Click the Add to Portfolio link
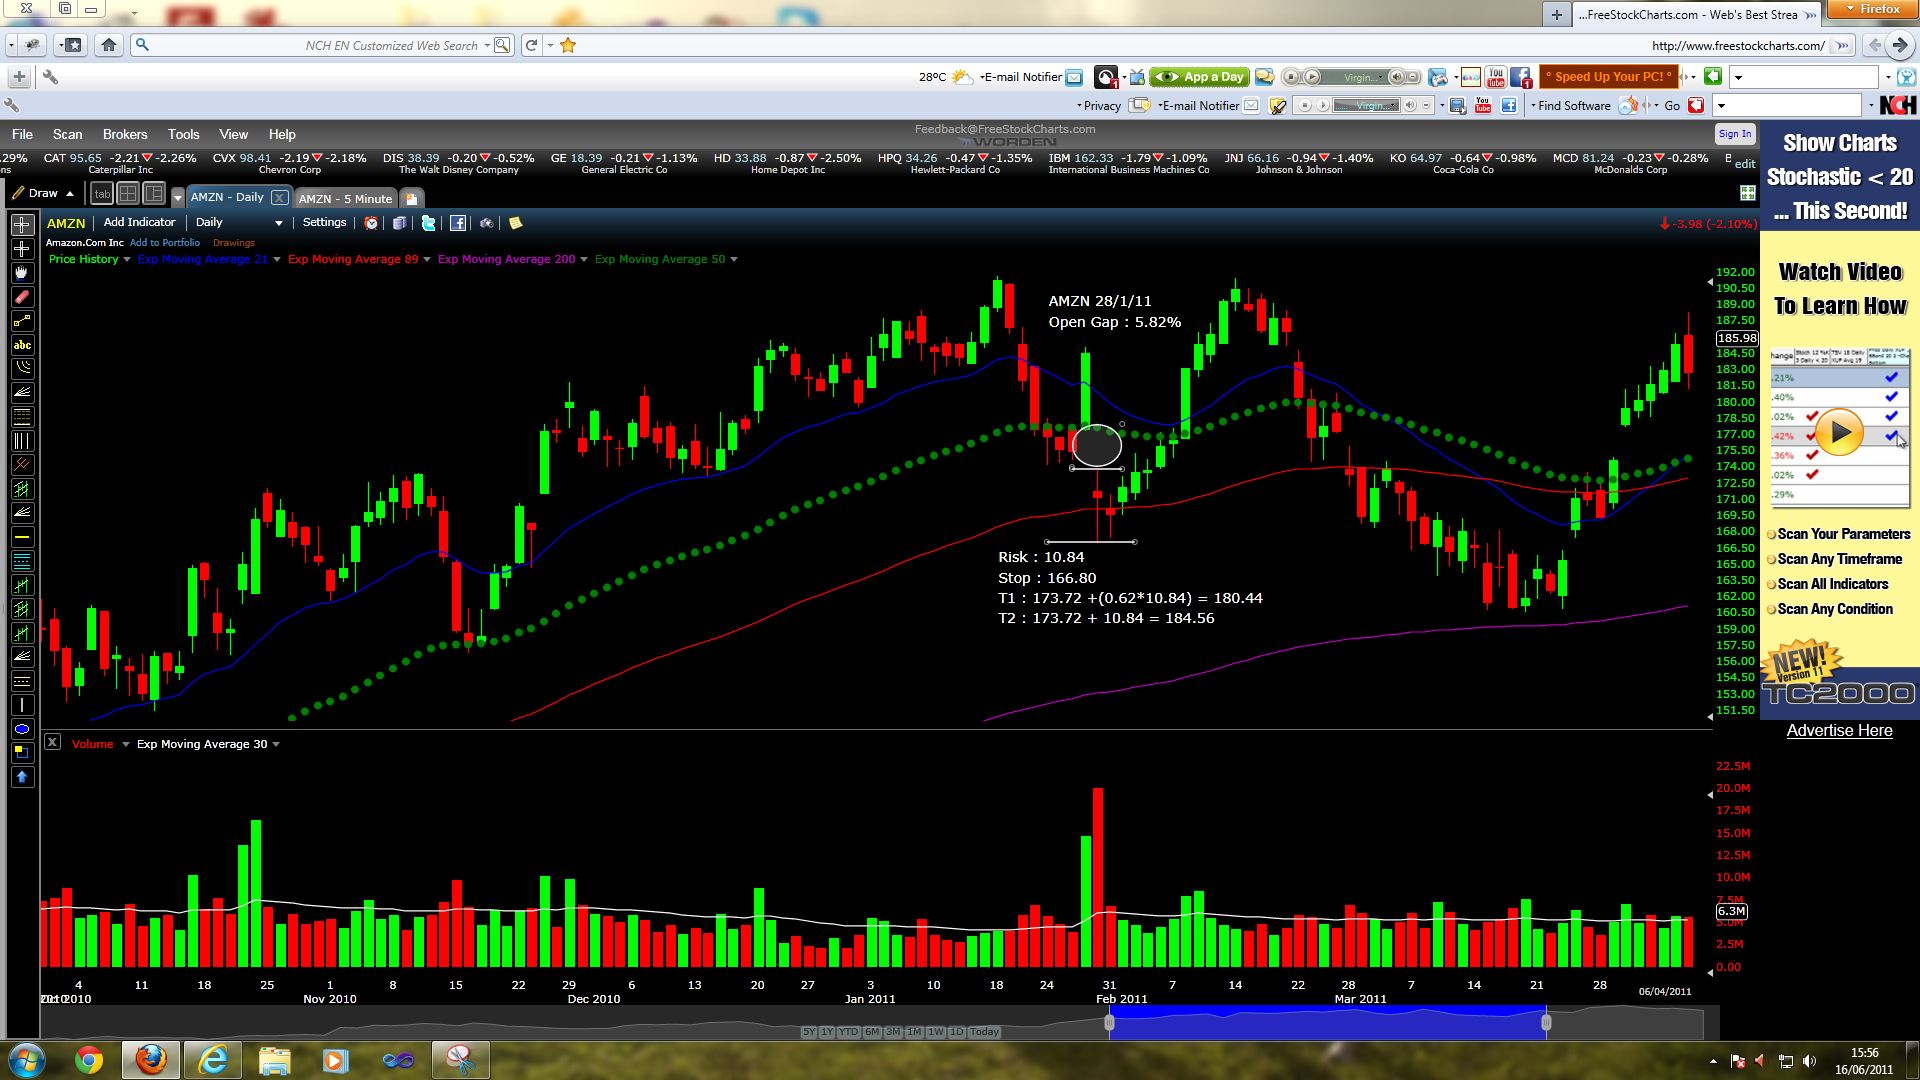Screen dimensions: 1920x1080 [165, 242]
